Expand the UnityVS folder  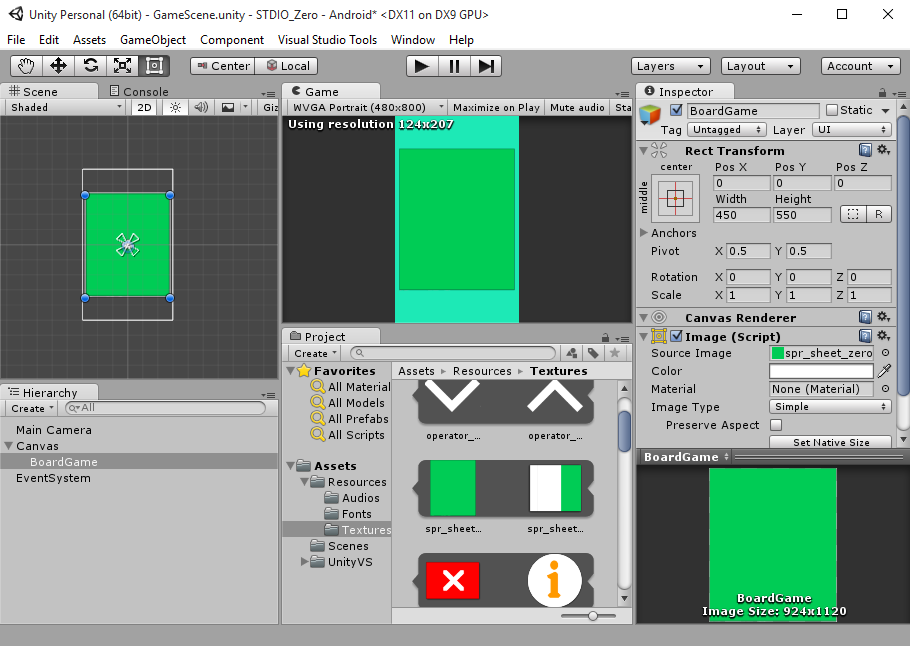tap(304, 561)
